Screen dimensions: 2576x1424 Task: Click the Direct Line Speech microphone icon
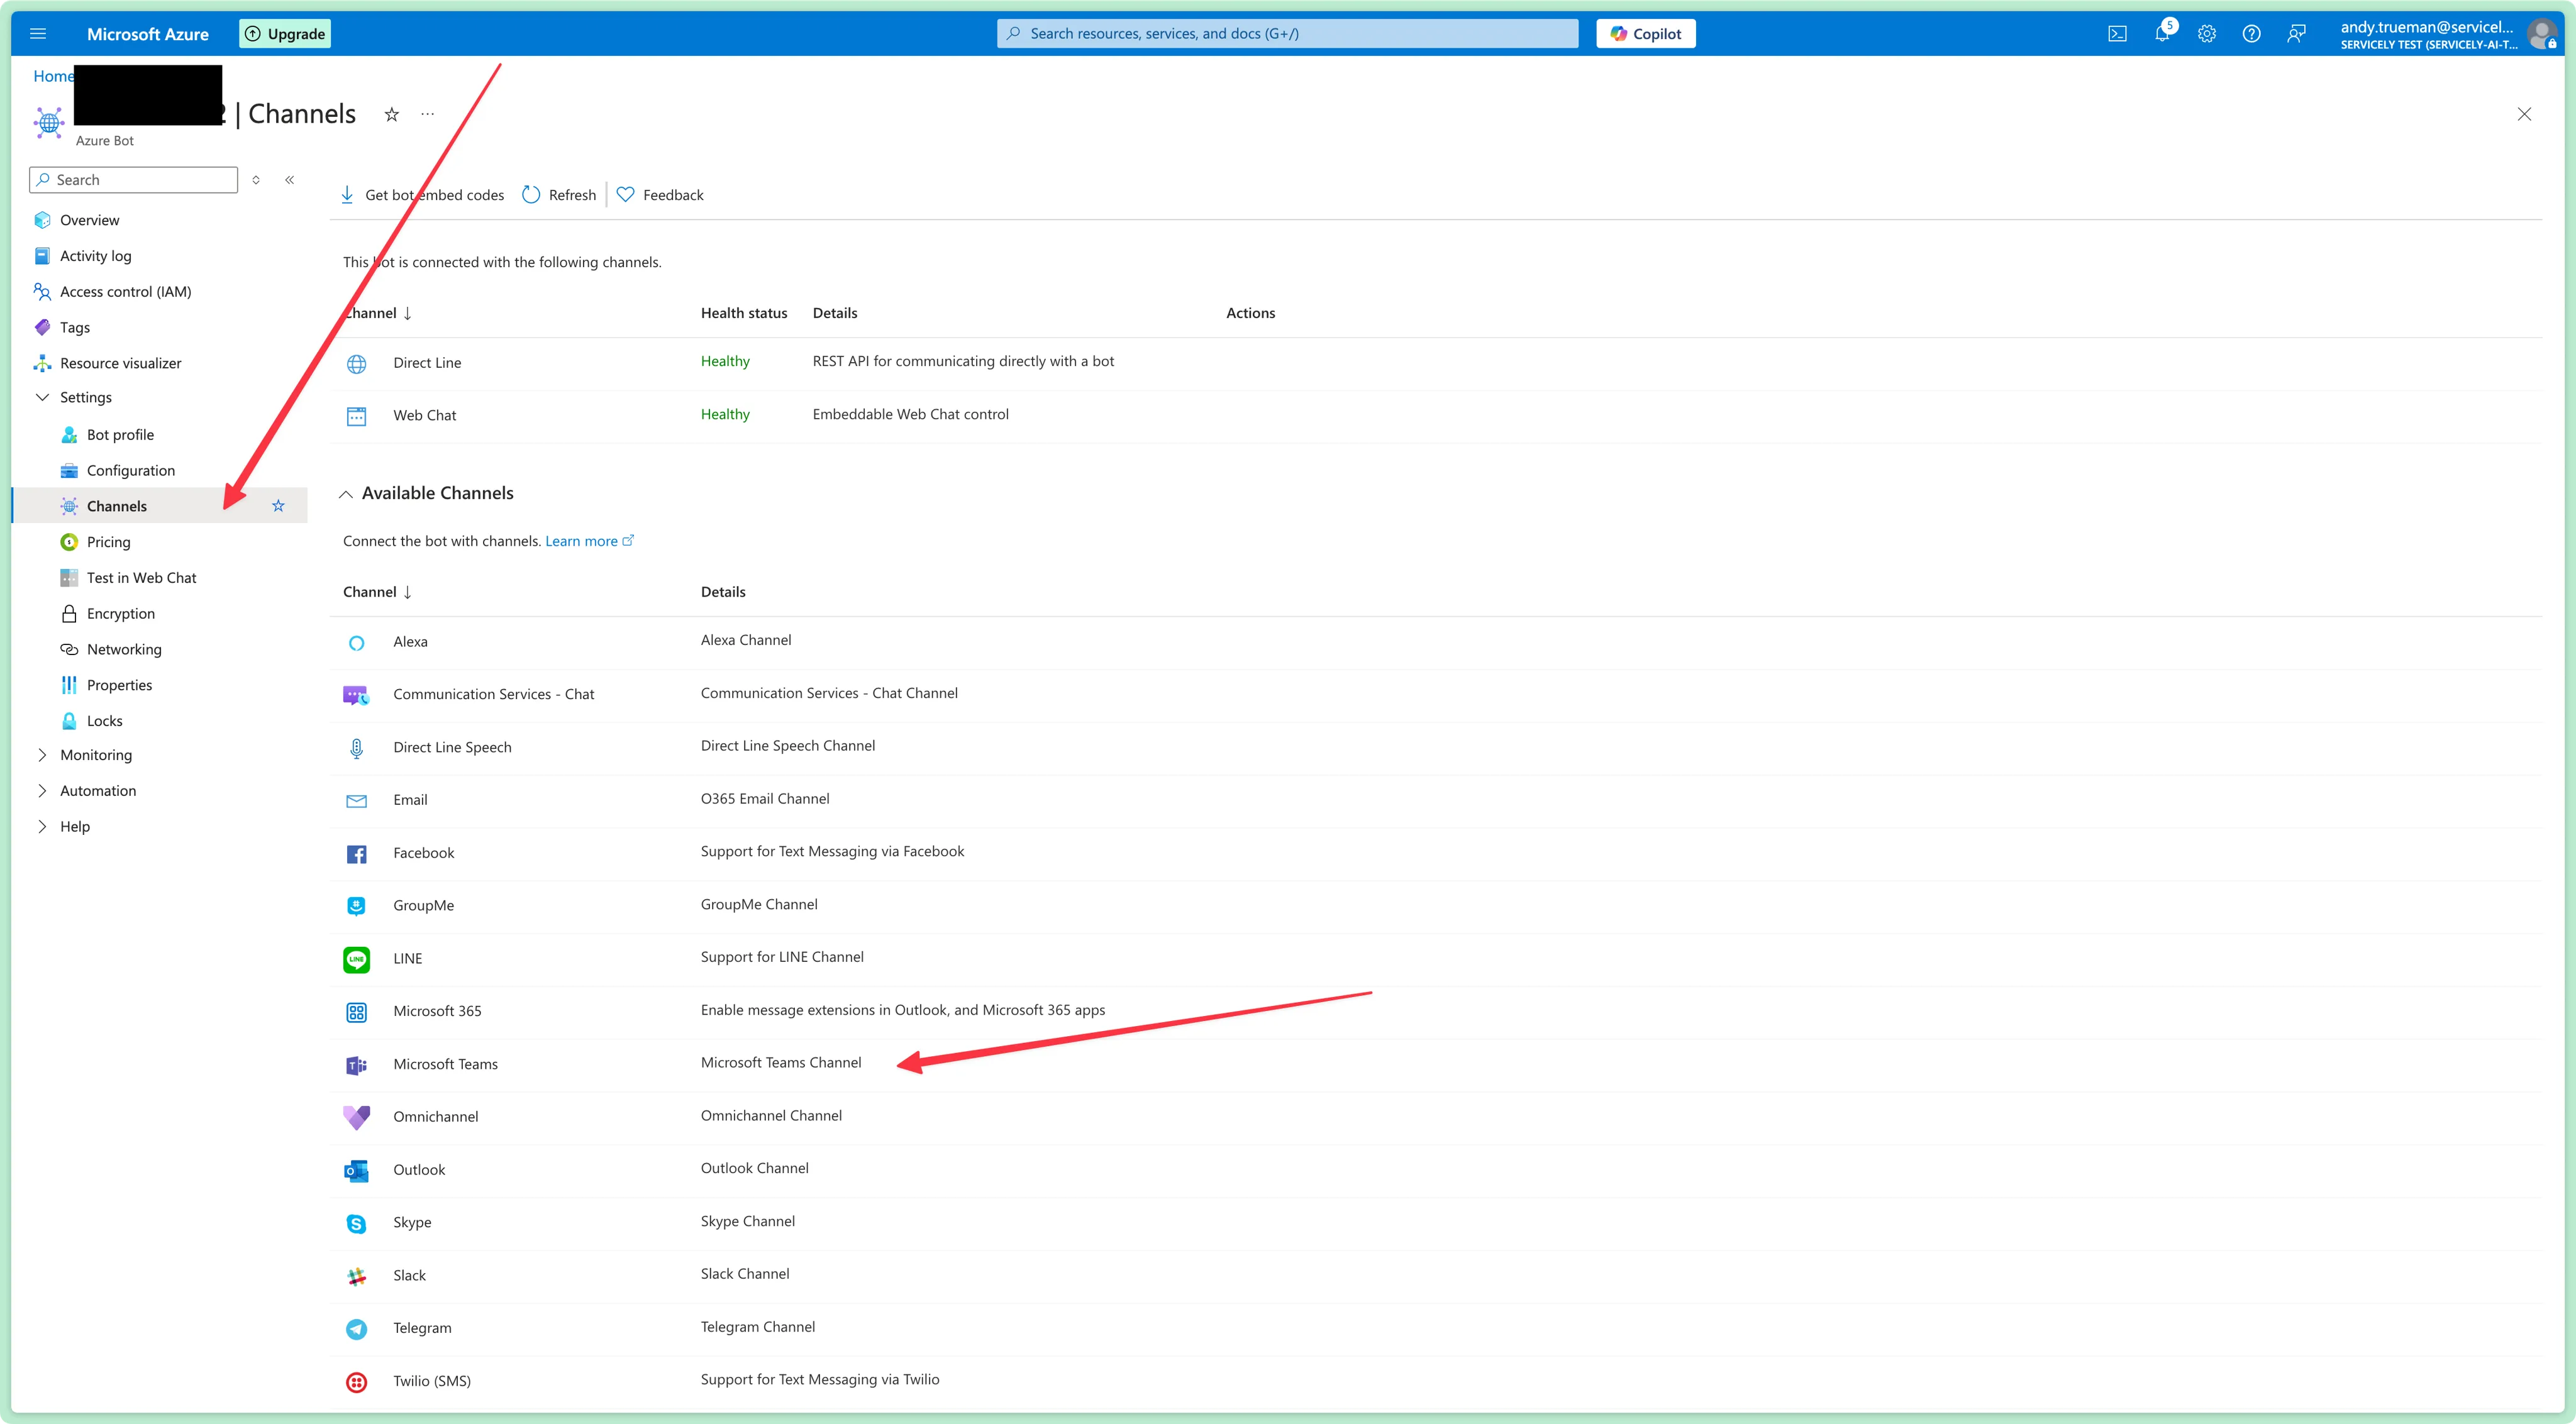tap(356, 748)
